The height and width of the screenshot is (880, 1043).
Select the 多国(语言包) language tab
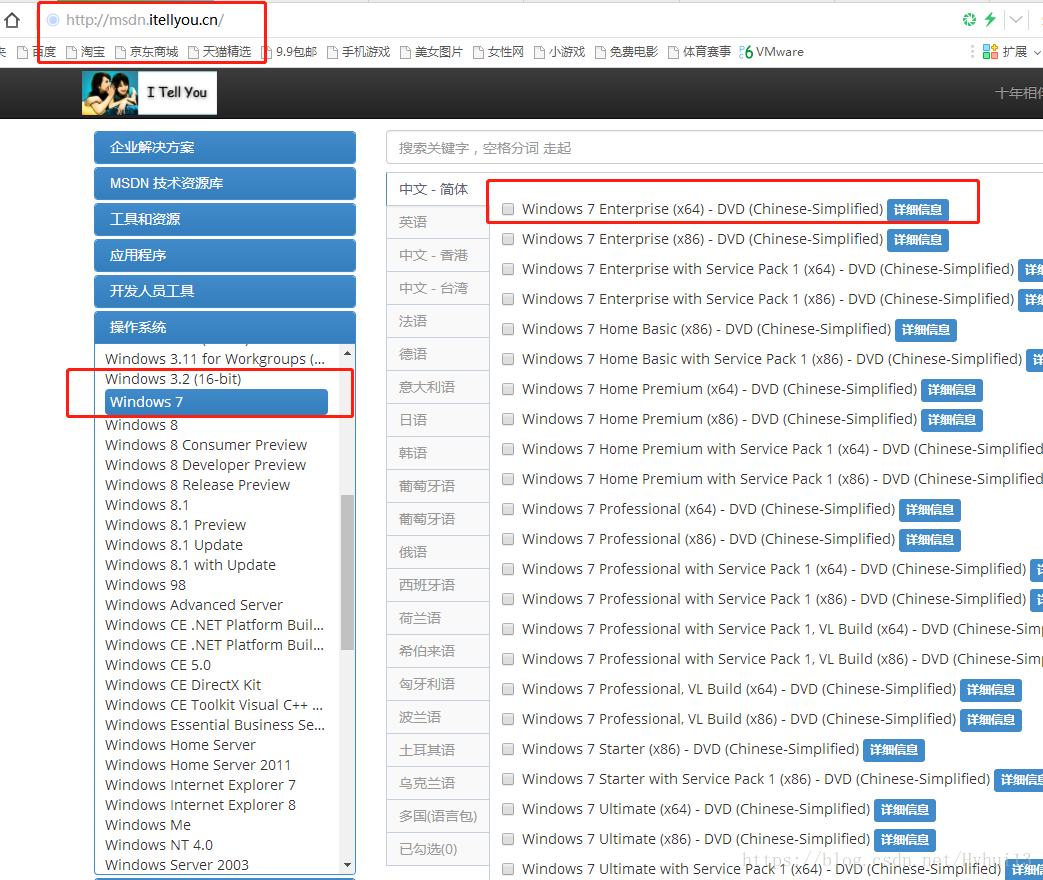(x=437, y=816)
